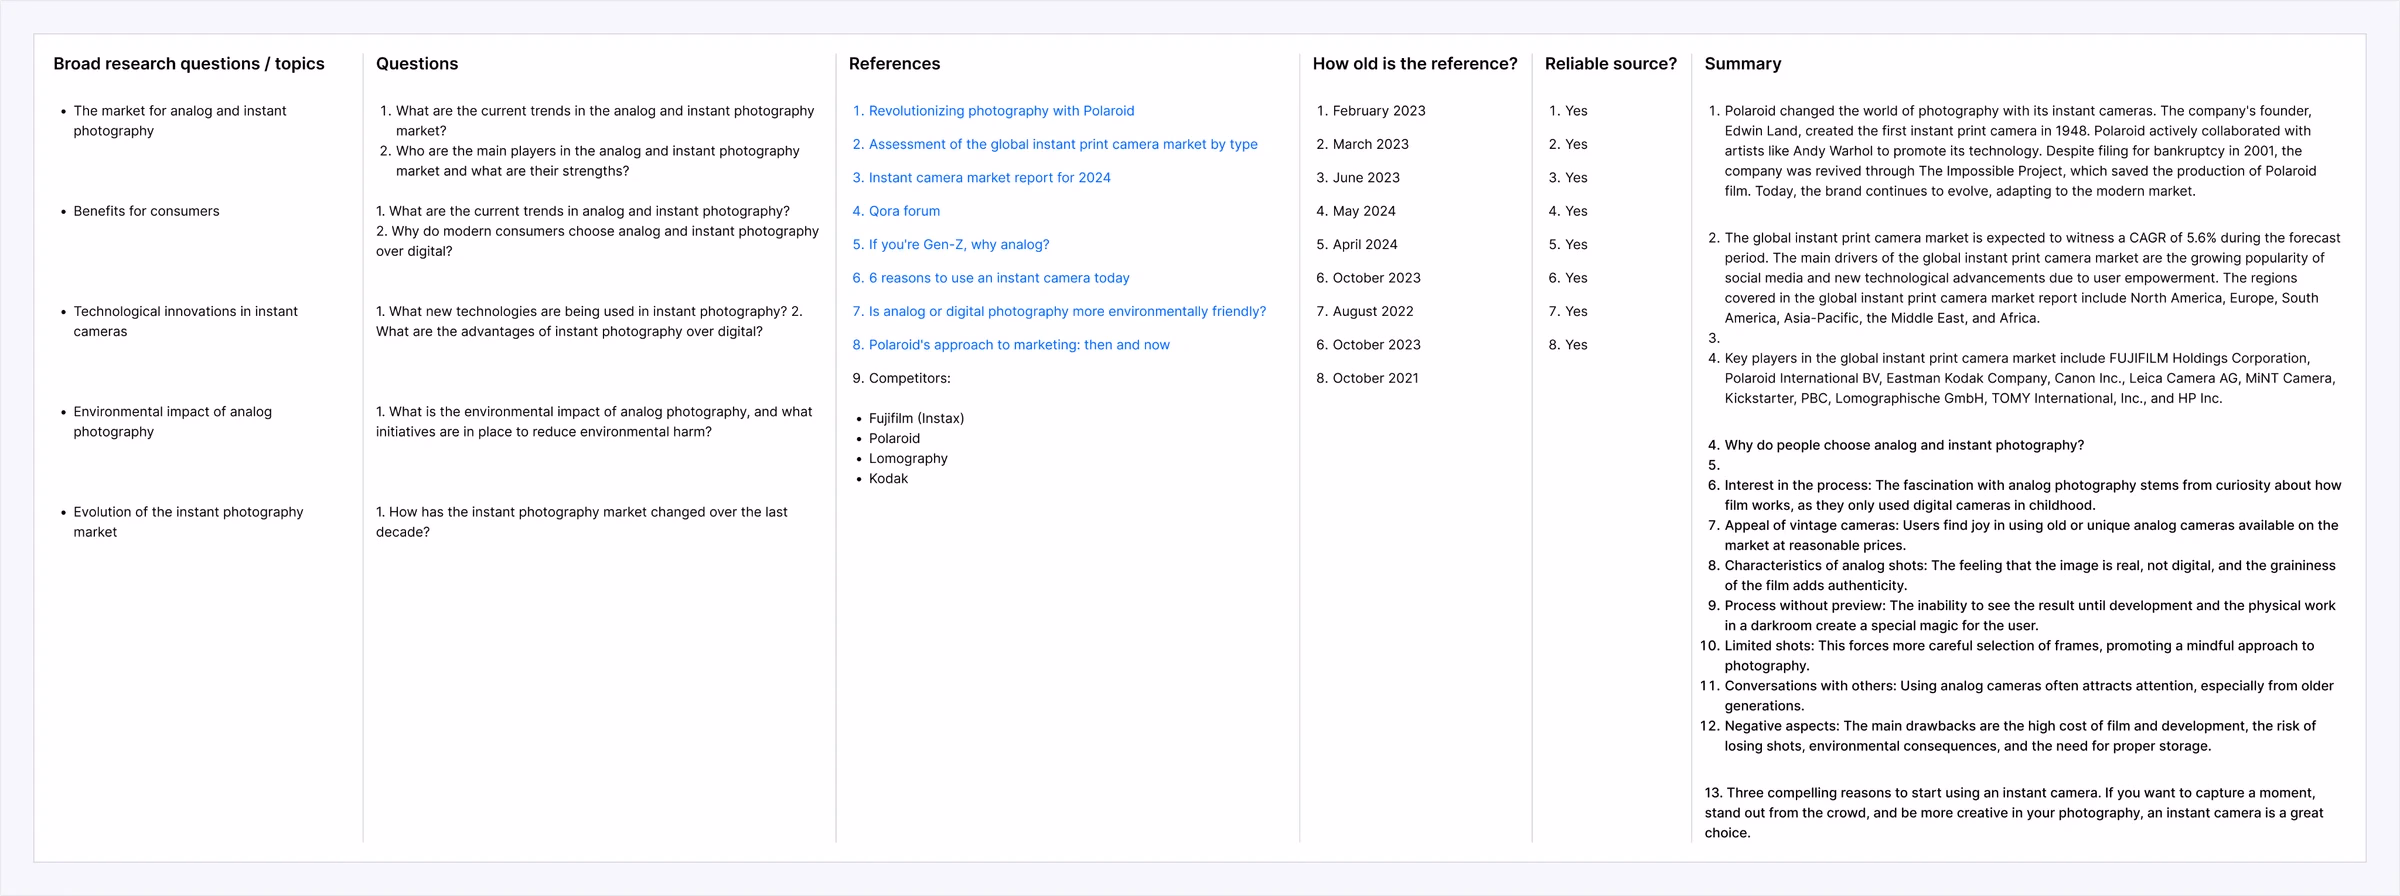The width and height of the screenshot is (2400, 896).
Task: Select the 'March 2023' date entry
Action: coord(1370,144)
